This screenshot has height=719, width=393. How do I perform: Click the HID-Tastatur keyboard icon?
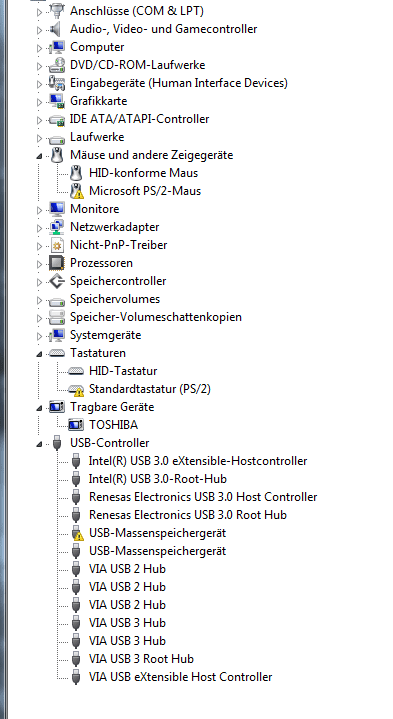pyautogui.click(x=76, y=371)
